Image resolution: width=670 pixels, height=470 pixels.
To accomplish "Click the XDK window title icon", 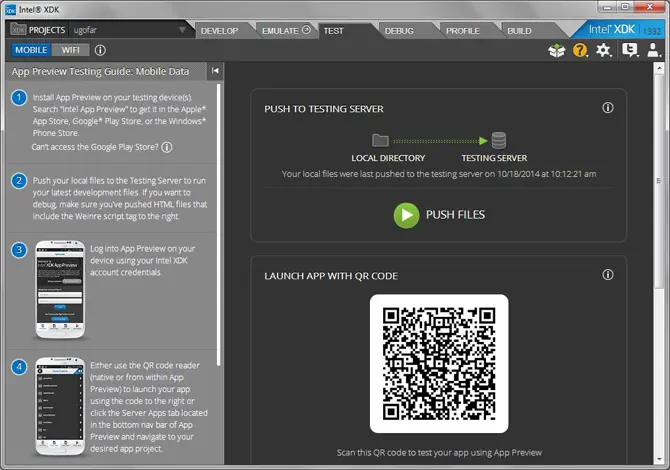I will [x=10, y=9].
